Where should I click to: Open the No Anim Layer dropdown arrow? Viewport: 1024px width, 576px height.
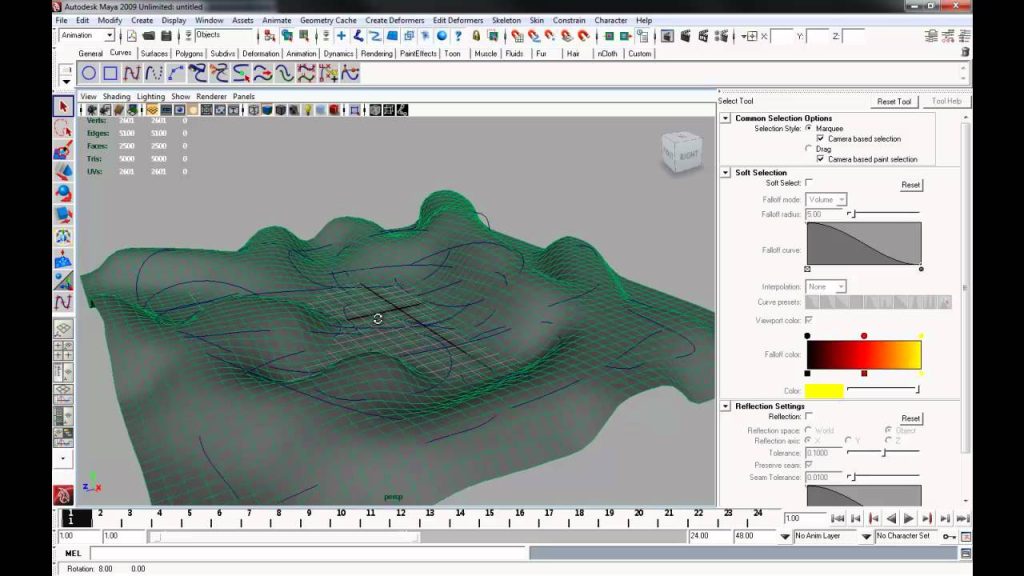[x=785, y=536]
